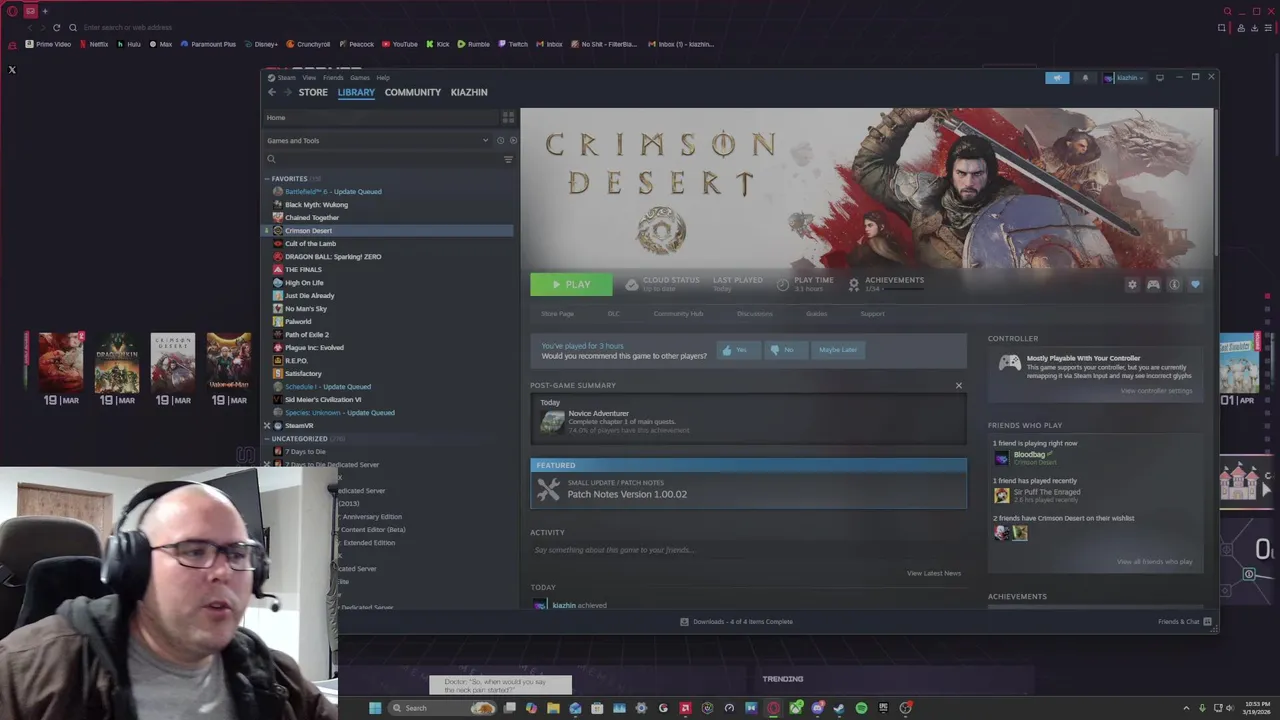Close the Post-Game Summary panel
The image size is (1280, 720).
(958, 386)
